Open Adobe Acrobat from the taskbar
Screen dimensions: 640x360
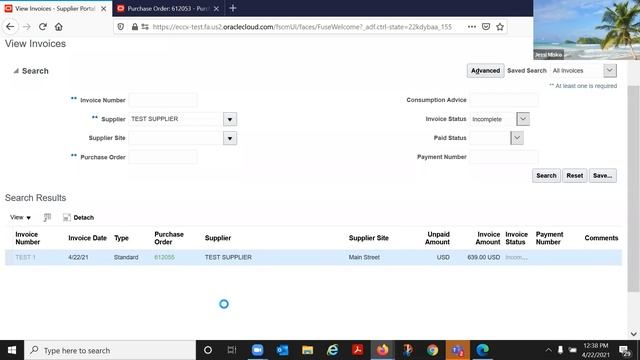pos(358,350)
